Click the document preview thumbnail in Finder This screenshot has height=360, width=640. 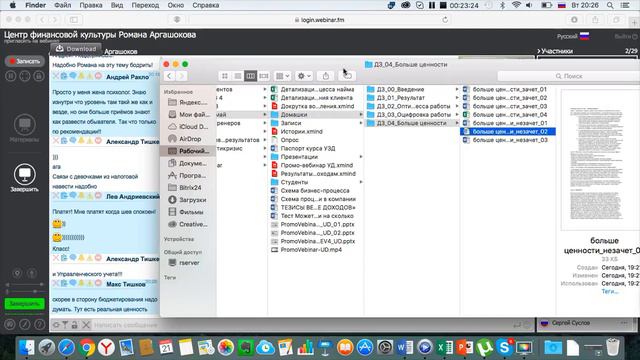pyautogui.click(x=601, y=160)
